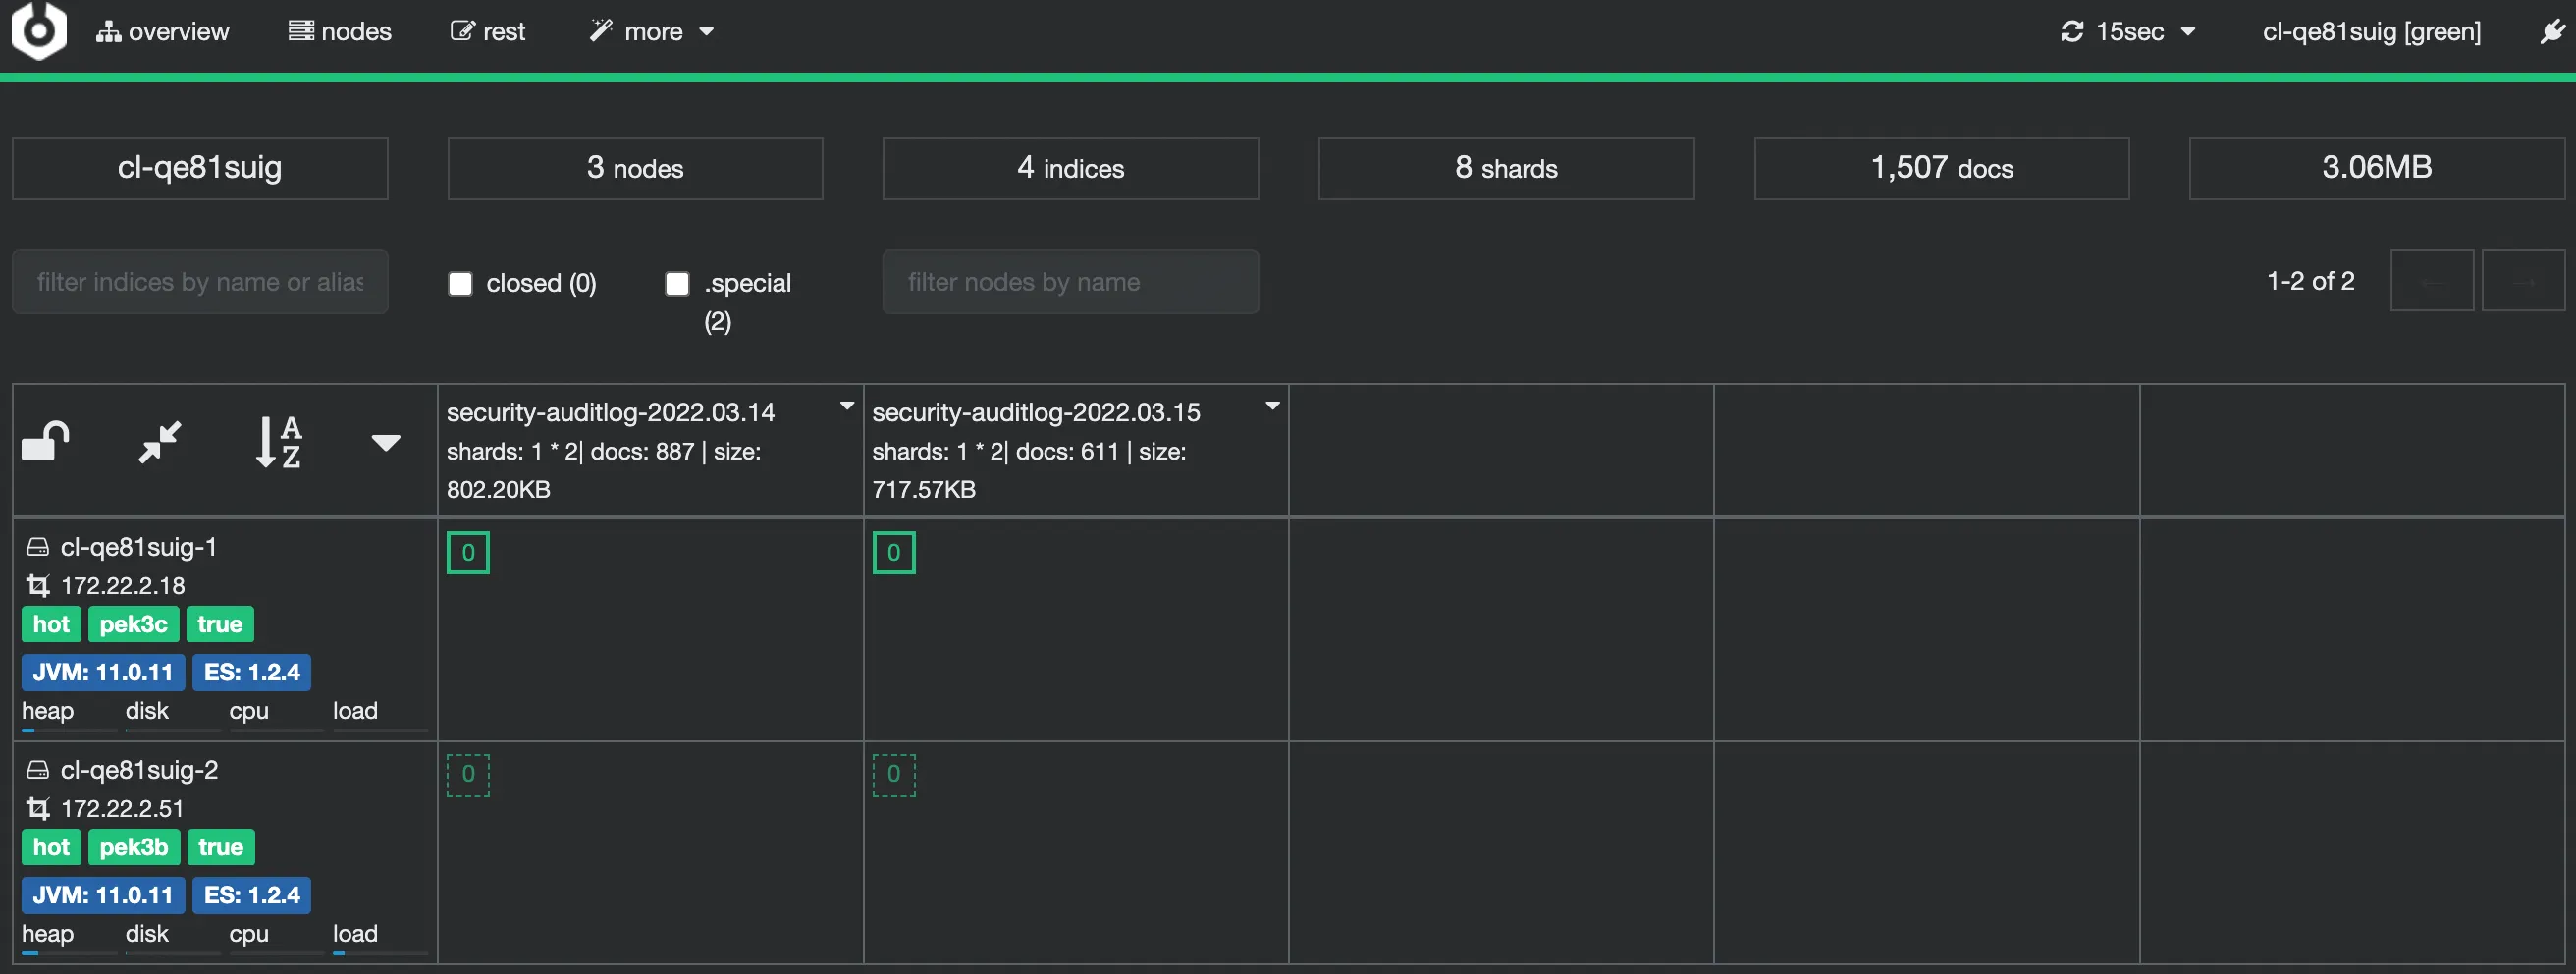This screenshot has height=974, width=2576.
Task: Select replica shard 0 of 2022.03.15 index
Action: [893, 775]
